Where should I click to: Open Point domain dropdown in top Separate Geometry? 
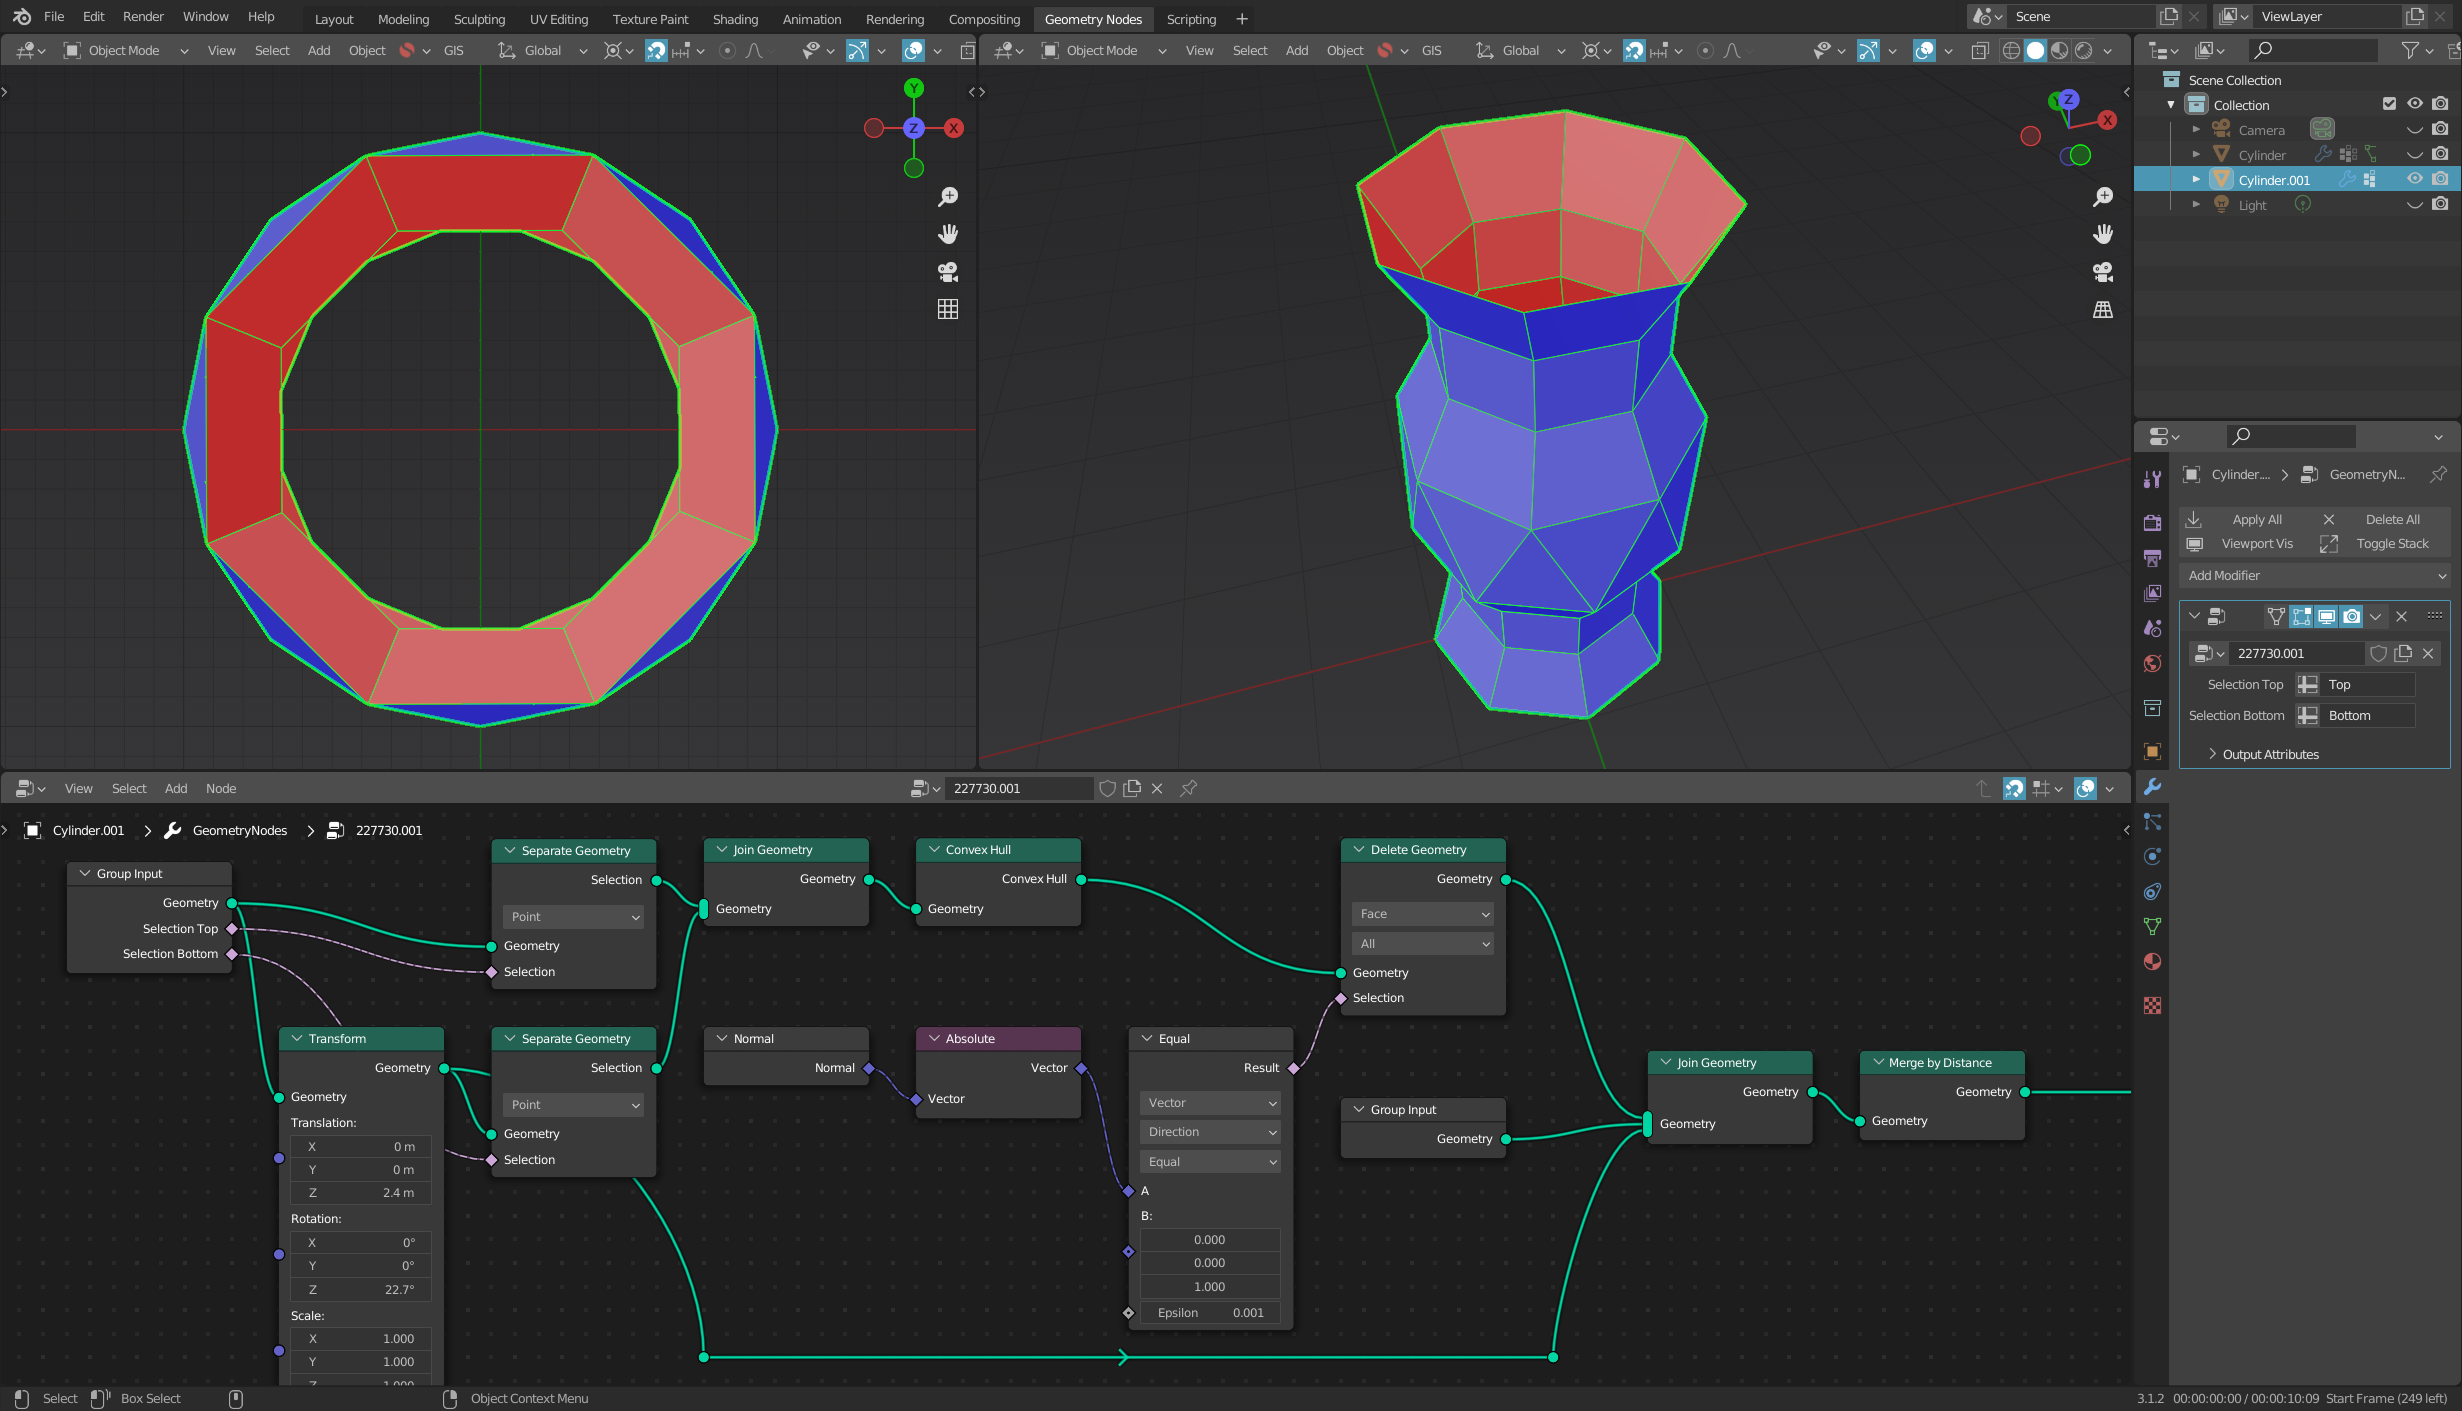[x=573, y=916]
